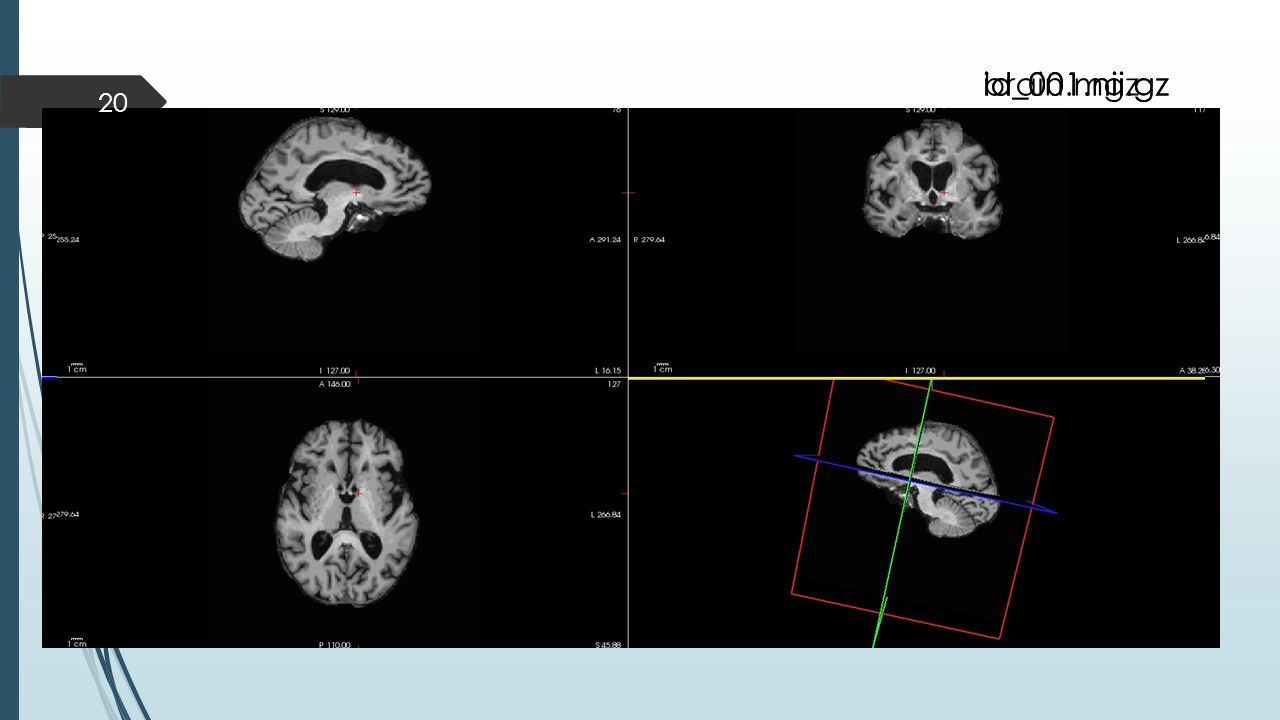Click the 'P 110.00' label in axial view

334,645
